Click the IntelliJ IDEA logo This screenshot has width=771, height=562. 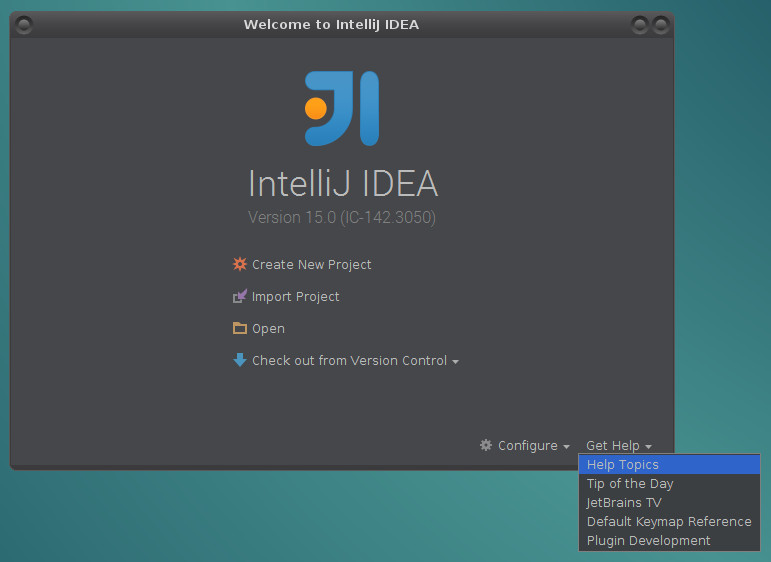pos(342,108)
